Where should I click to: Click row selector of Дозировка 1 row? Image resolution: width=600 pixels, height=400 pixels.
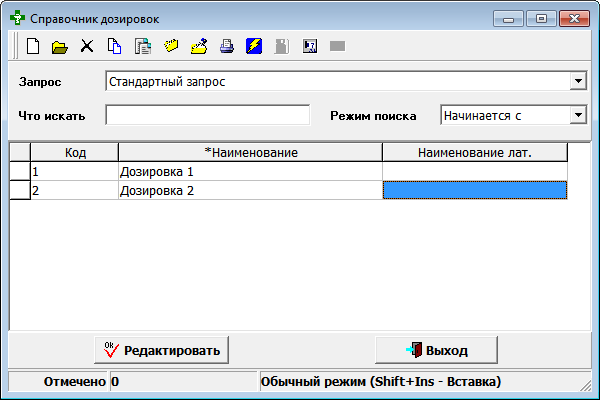point(20,171)
